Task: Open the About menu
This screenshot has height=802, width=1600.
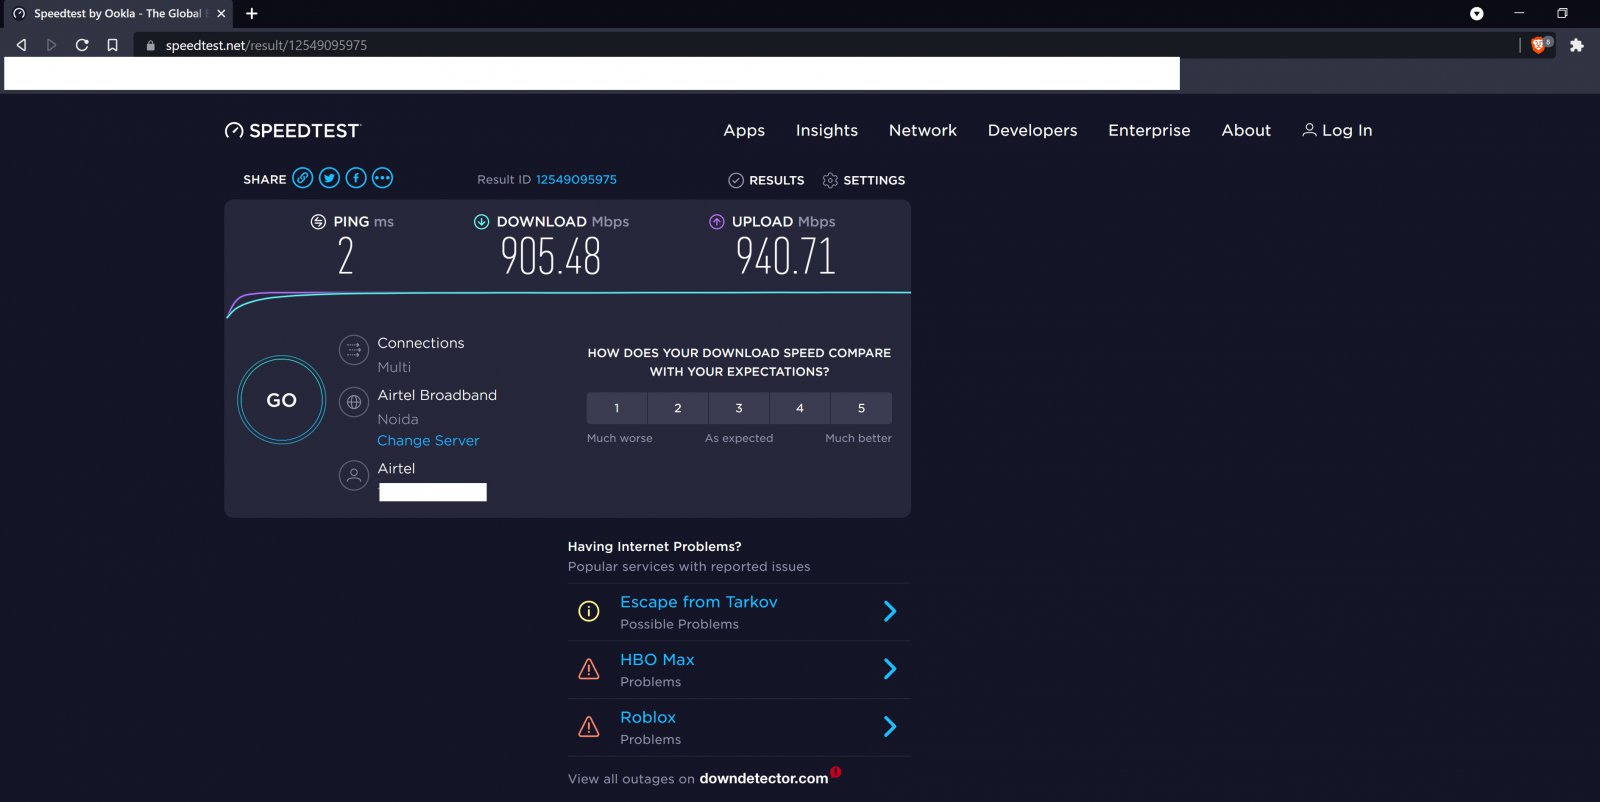Action: (1246, 130)
